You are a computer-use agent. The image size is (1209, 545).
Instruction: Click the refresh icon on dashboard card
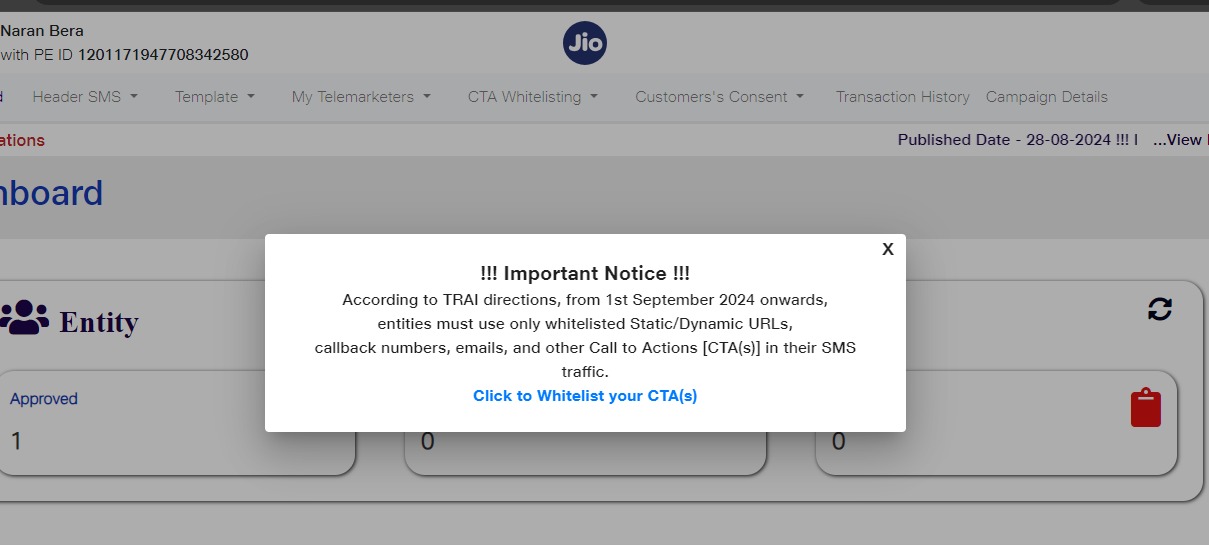[x=1159, y=309]
